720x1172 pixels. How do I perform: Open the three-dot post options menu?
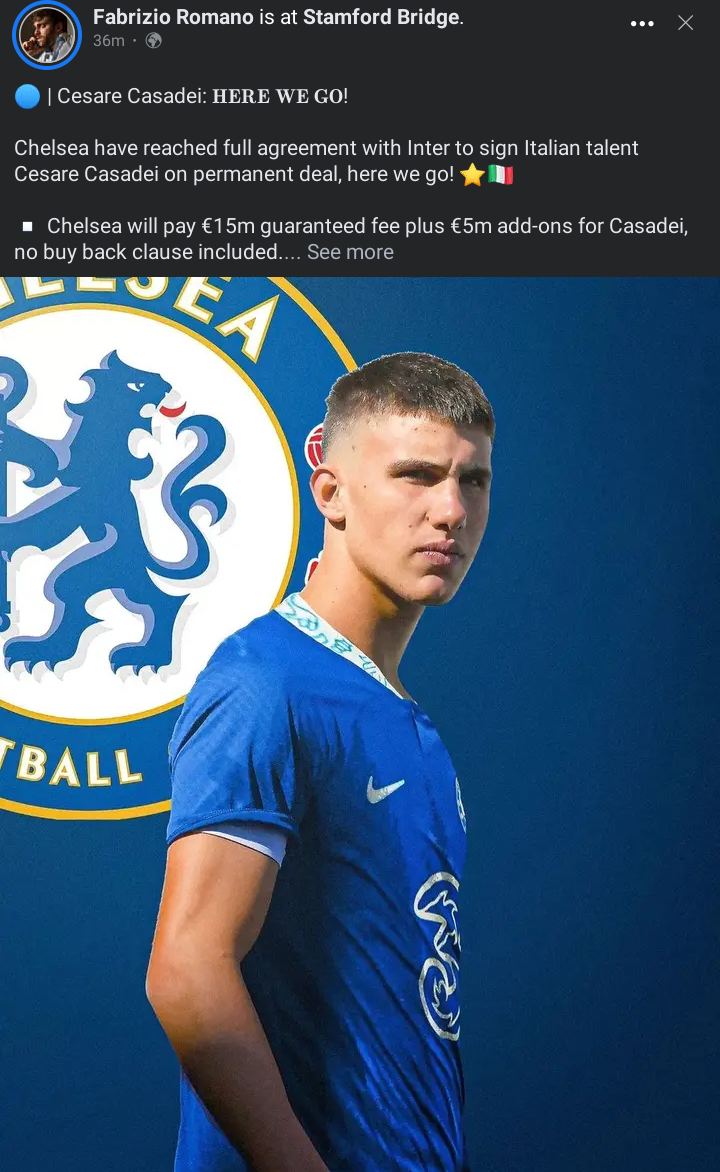pyautogui.click(x=642, y=24)
